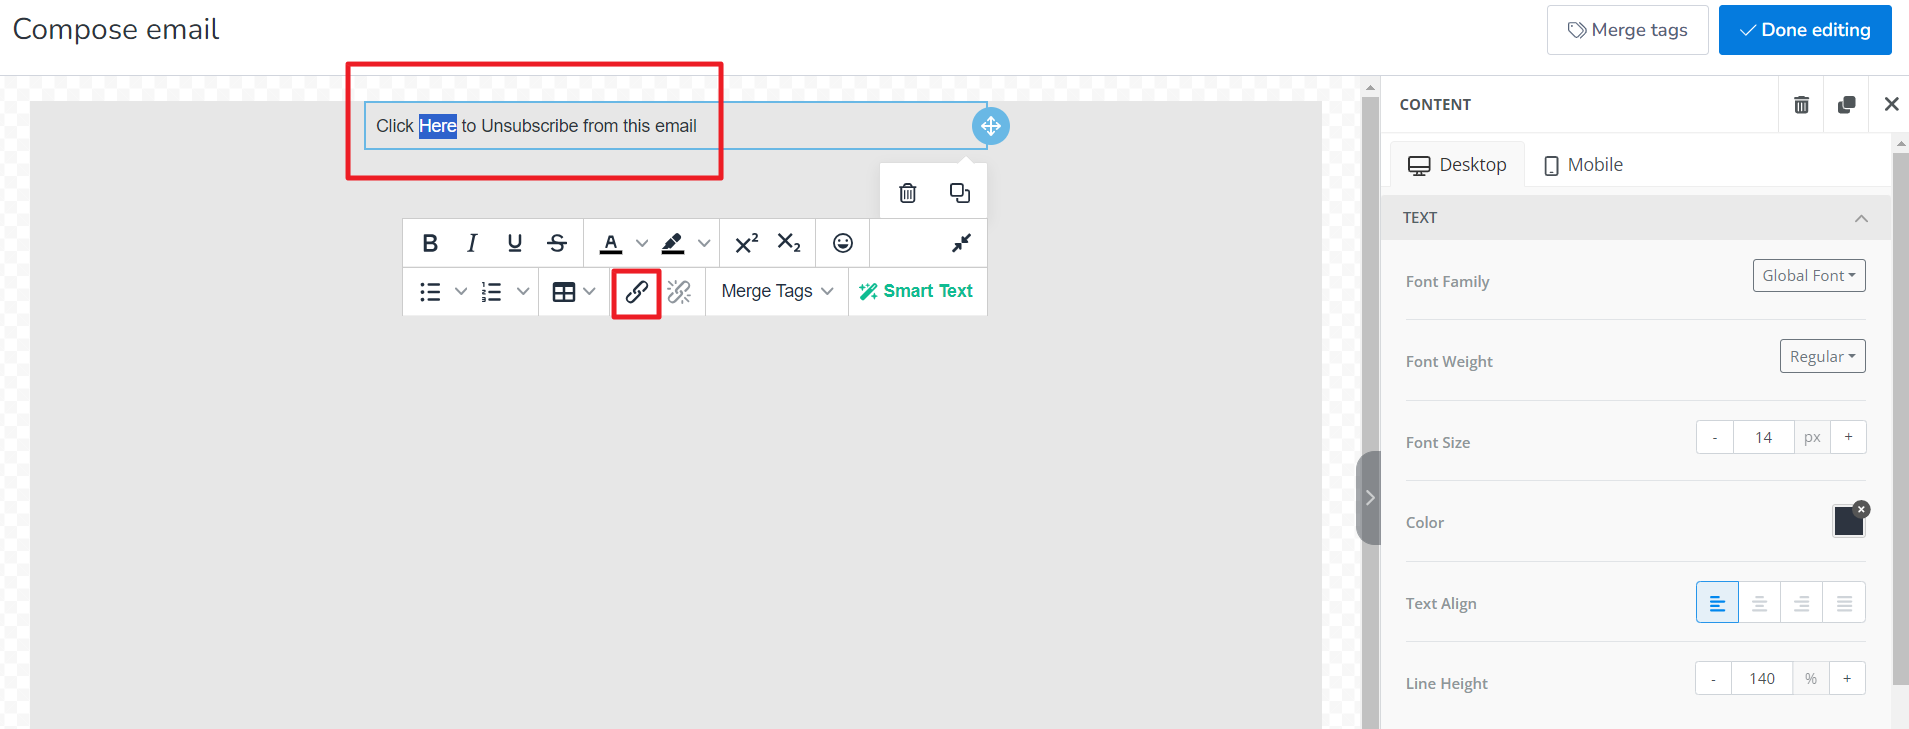
Task: Switch to the Desktop tab
Action: 1457,165
